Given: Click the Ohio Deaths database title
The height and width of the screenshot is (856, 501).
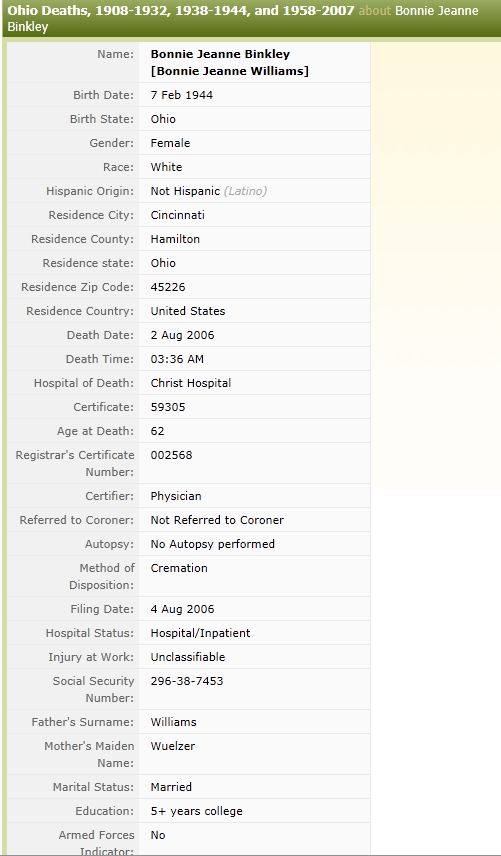Looking at the screenshot, I should click(181, 10).
